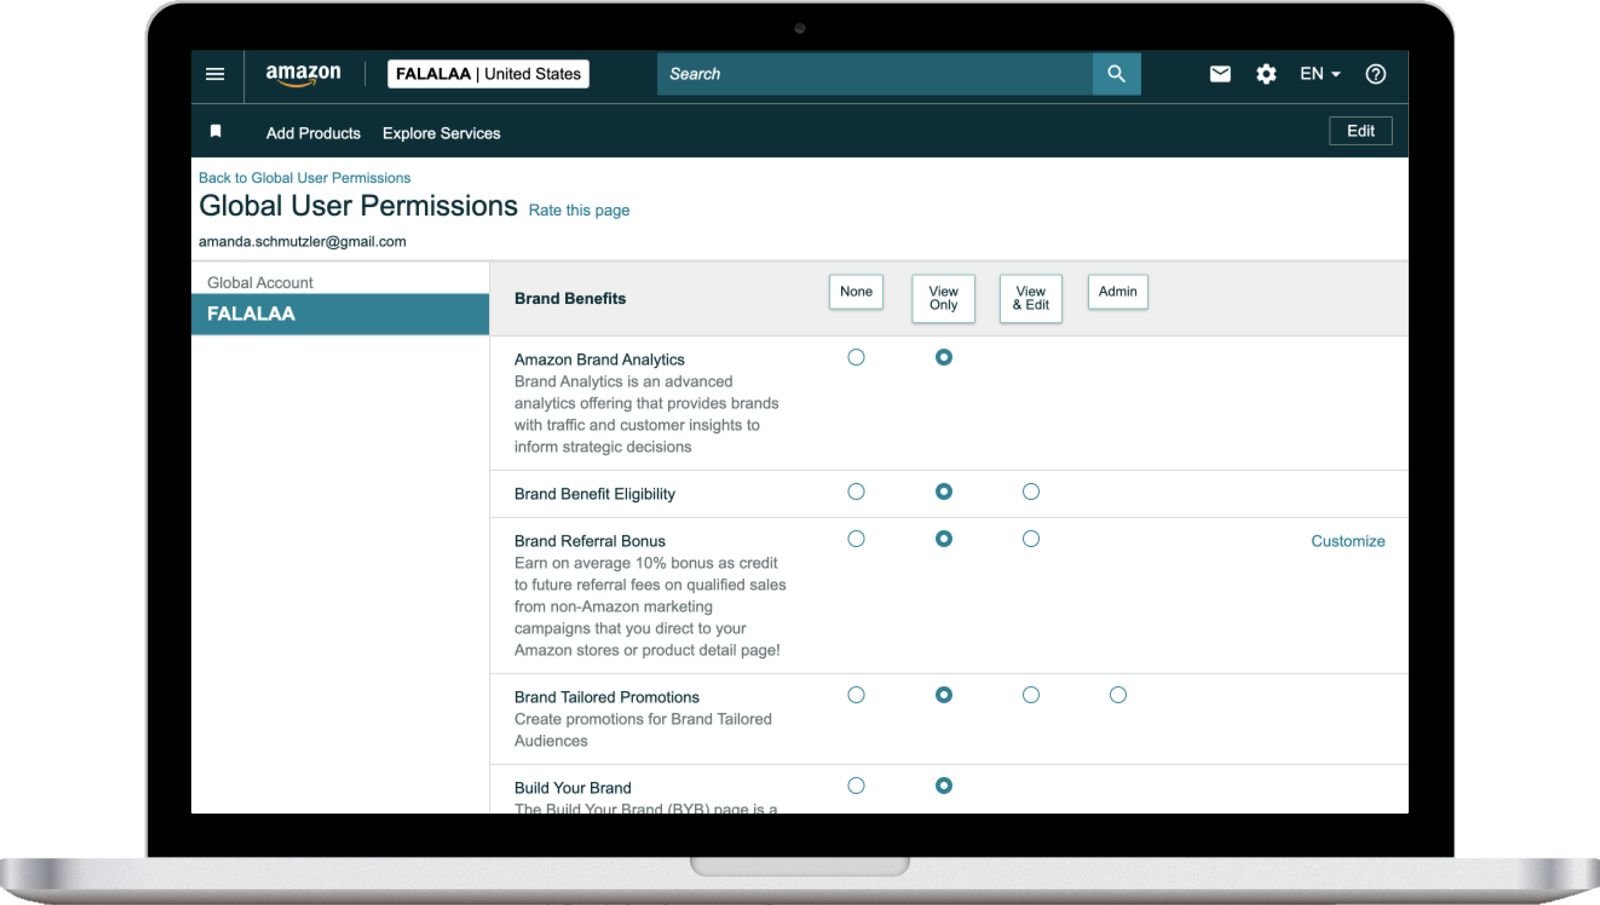
Task: Select View & Edit for Brand Benefit Eligibility
Action: tap(1031, 492)
